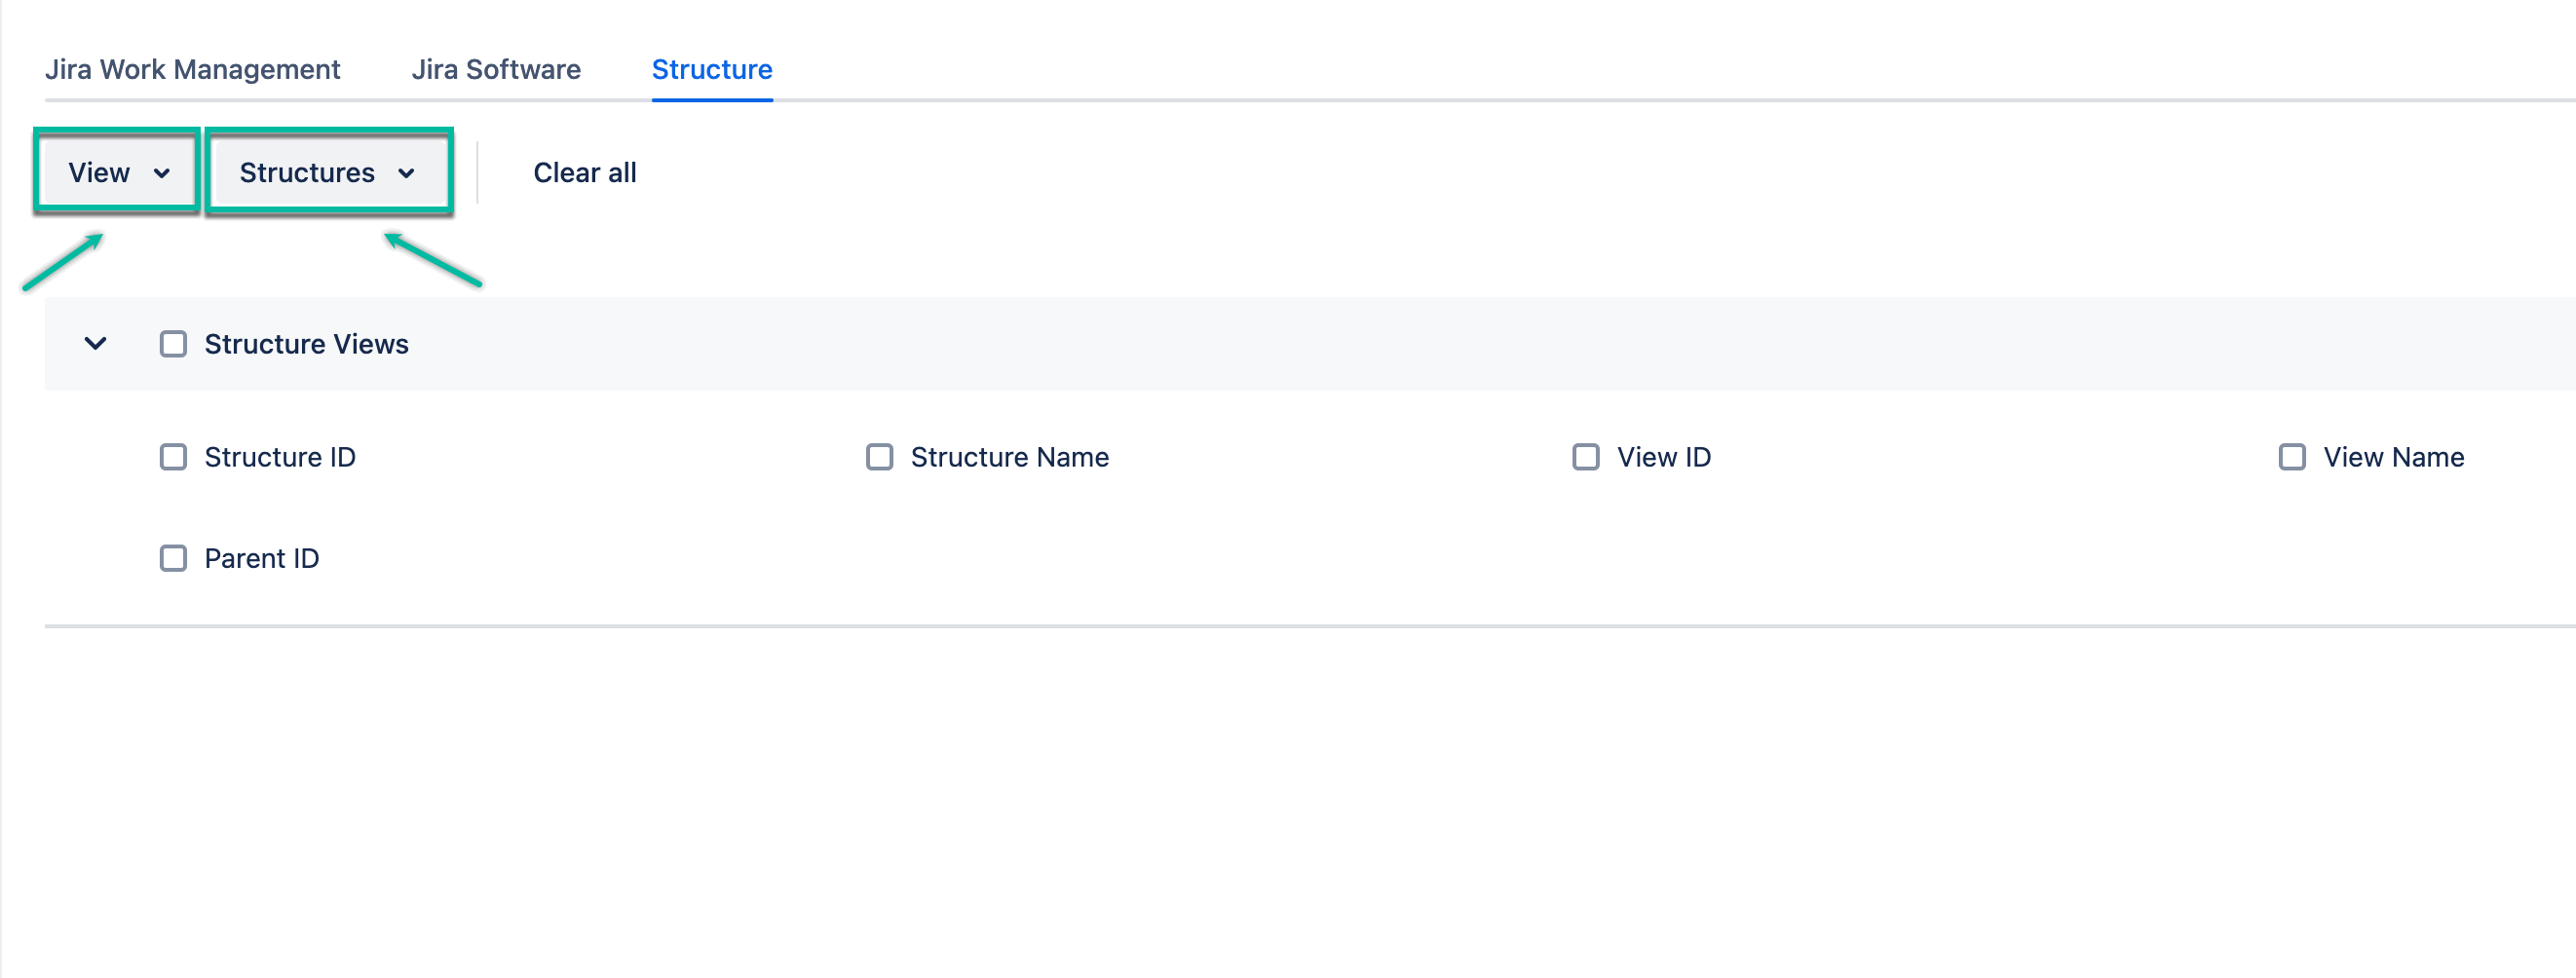This screenshot has height=978, width=2576.
Task: Enable the View ID checkbox
Action: click(x=1586, y=457)
